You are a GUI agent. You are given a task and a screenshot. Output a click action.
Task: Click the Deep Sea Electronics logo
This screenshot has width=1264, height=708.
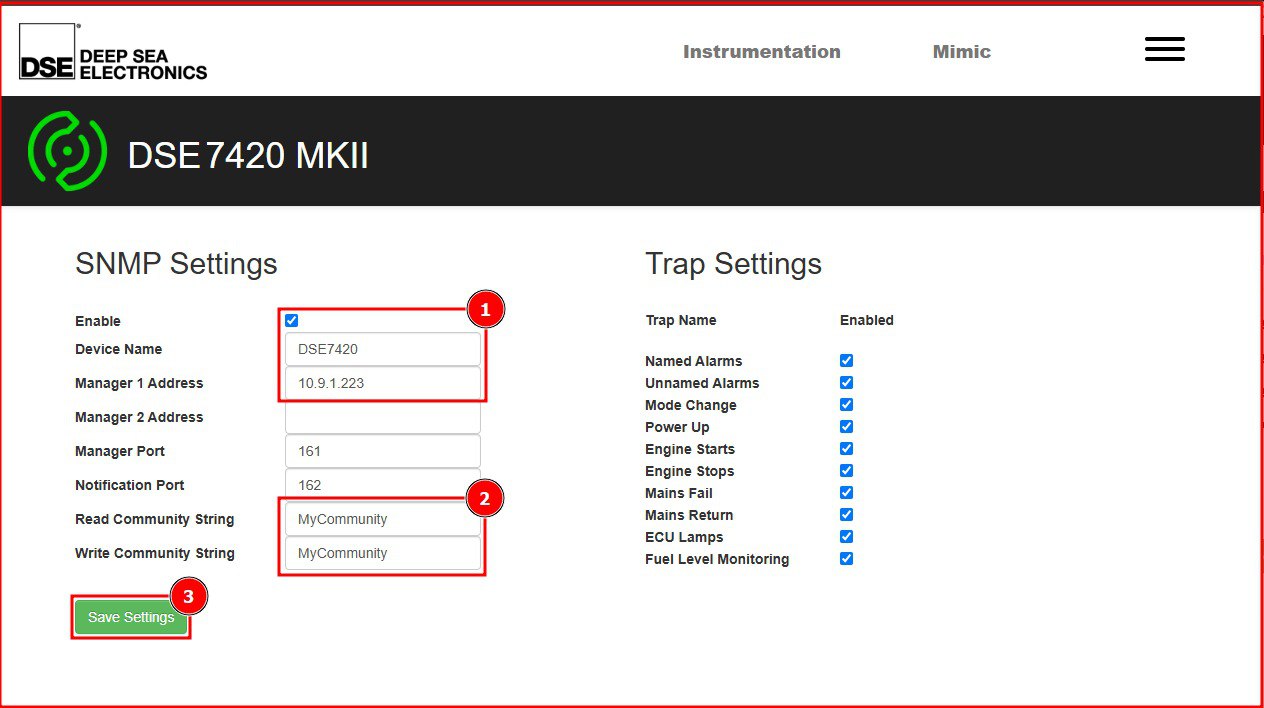[x=113, y=52]
